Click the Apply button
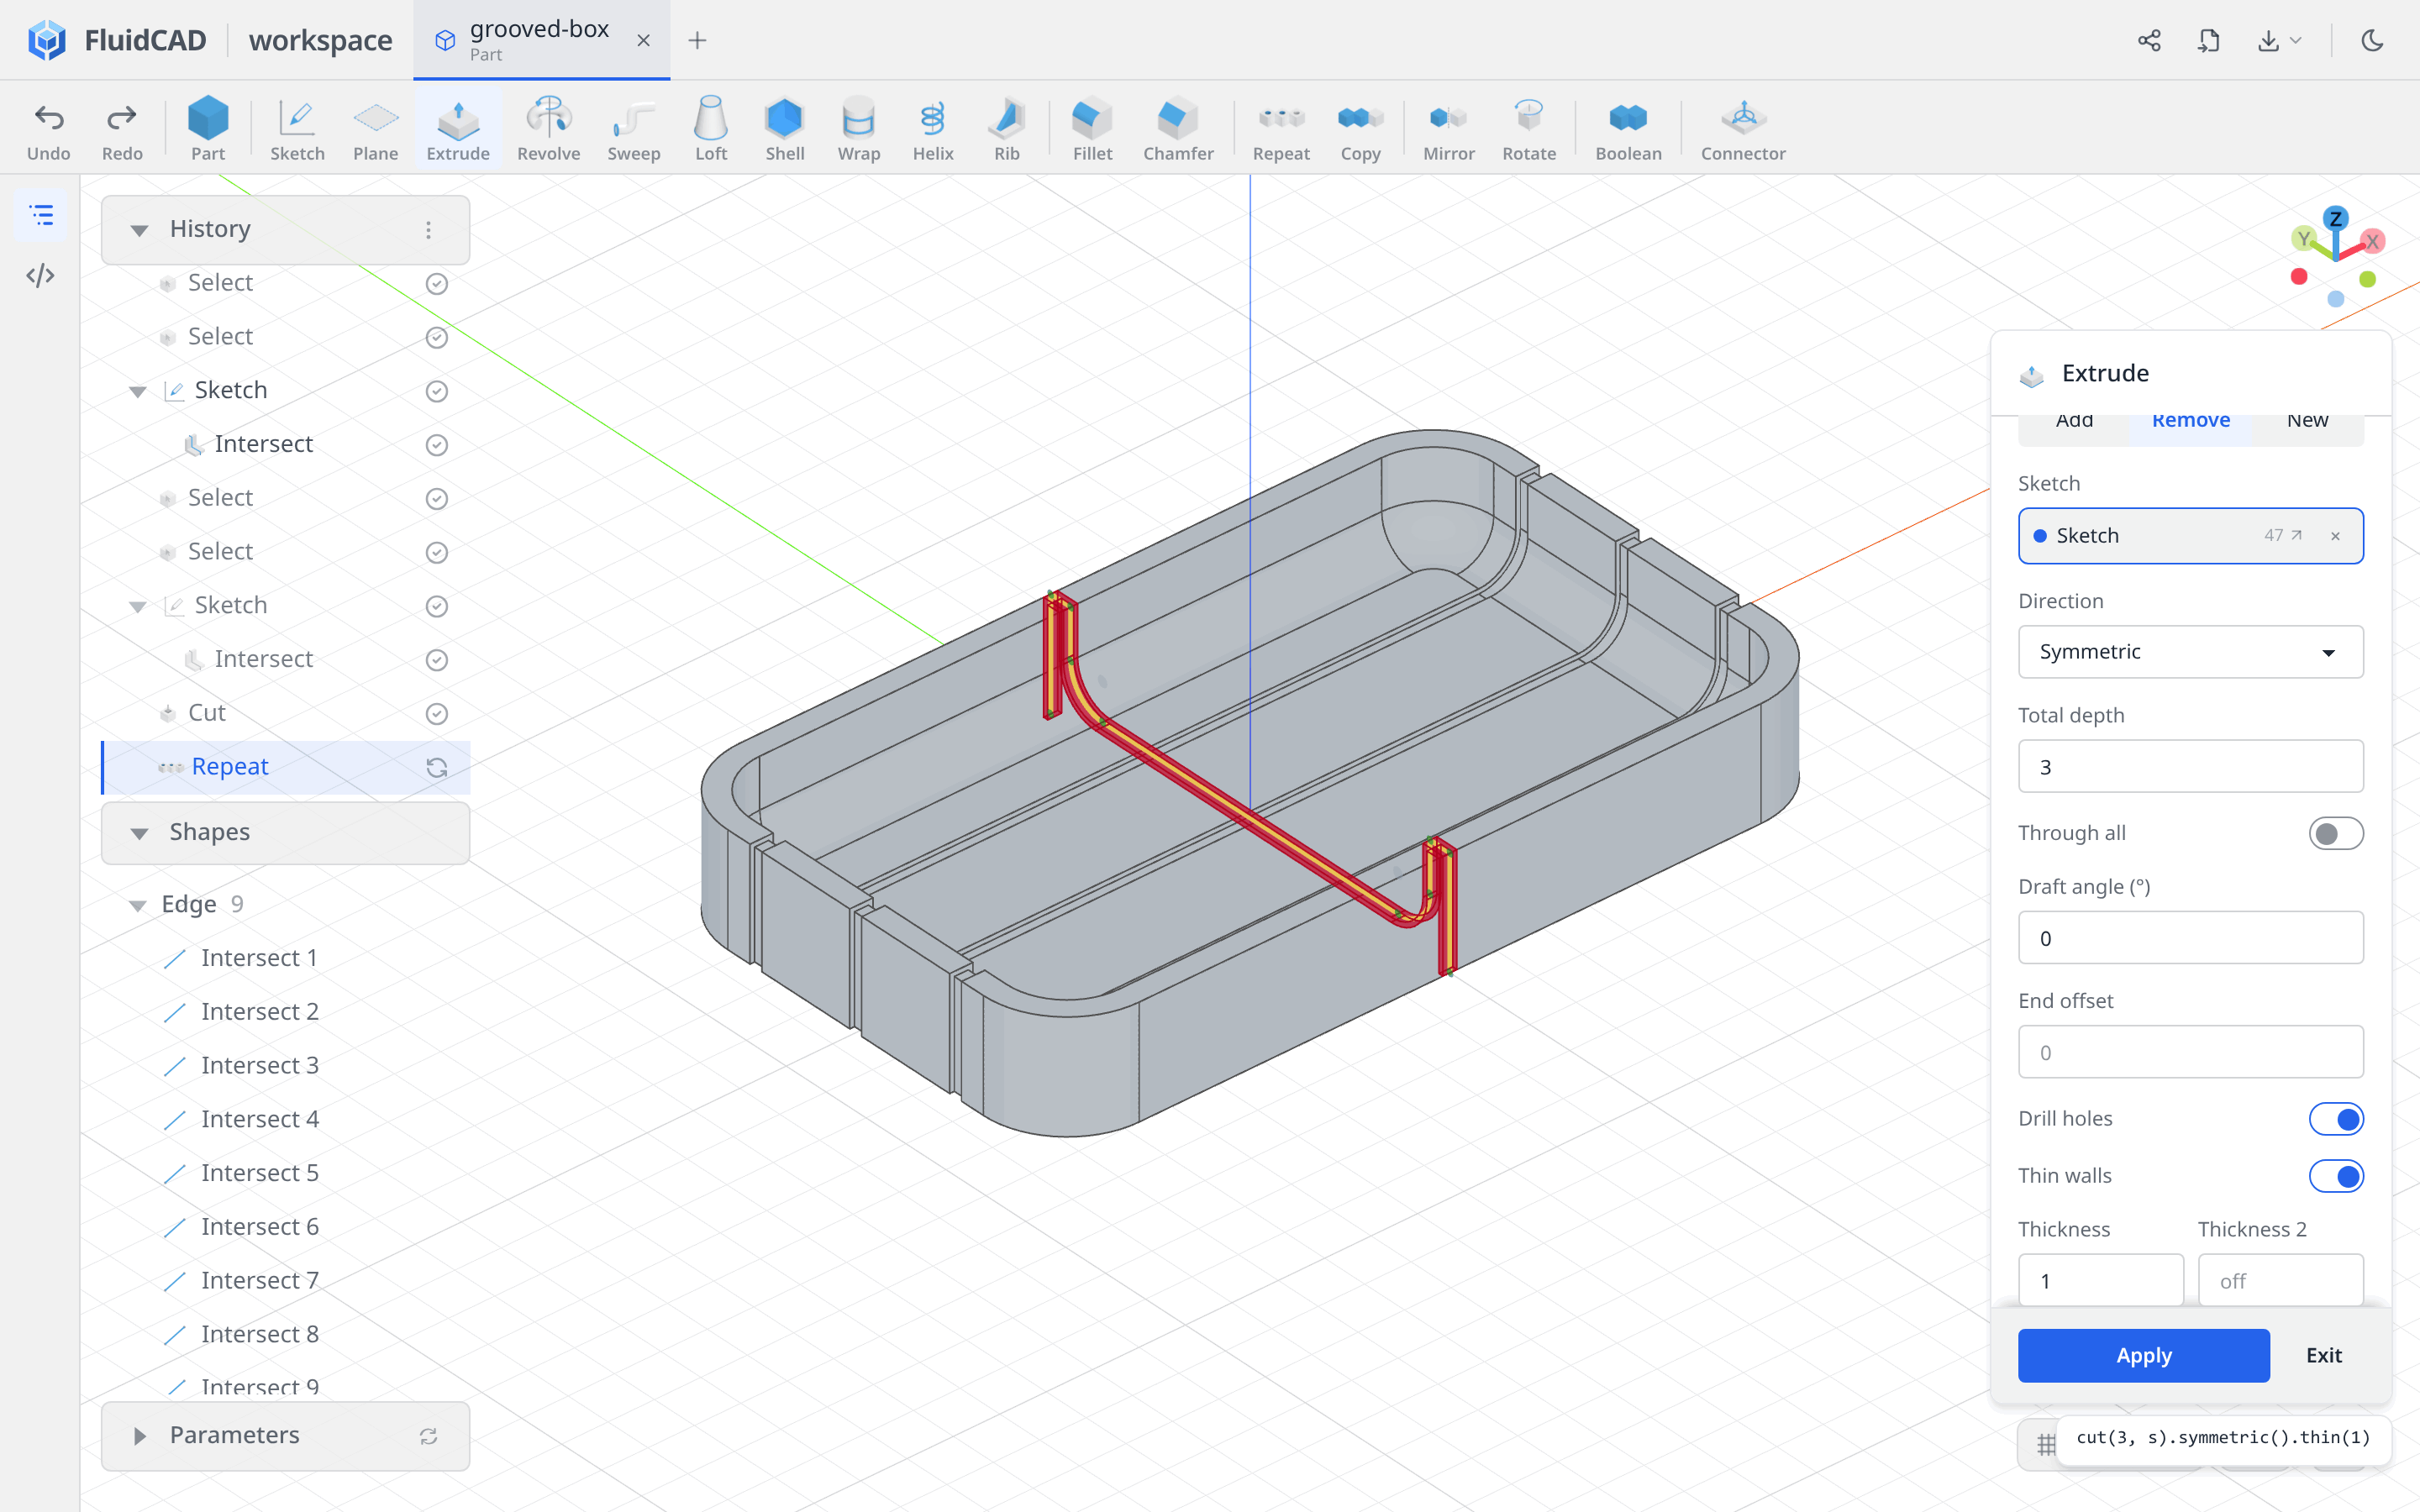Image resolution: width=2420 pixels, height=1512 pixels. 2143,1355
